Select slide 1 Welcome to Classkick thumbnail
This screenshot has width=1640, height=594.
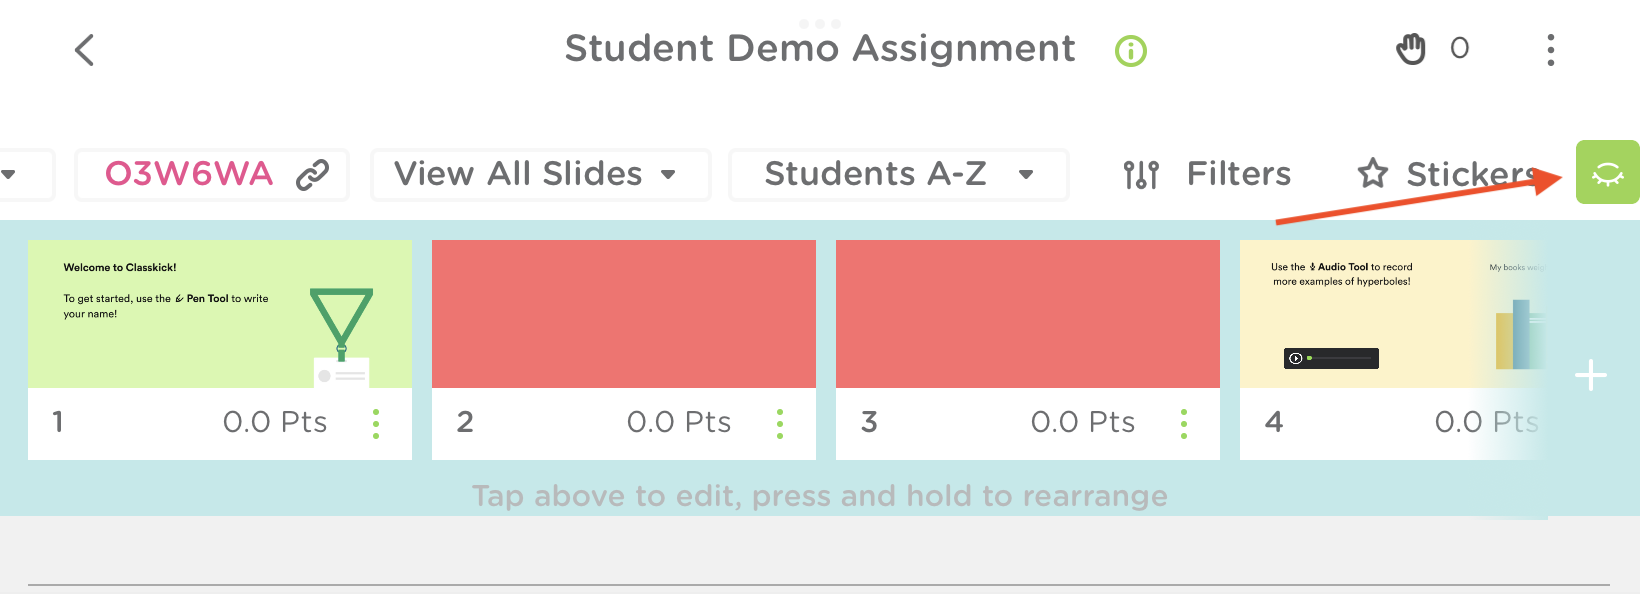point(219,314)
